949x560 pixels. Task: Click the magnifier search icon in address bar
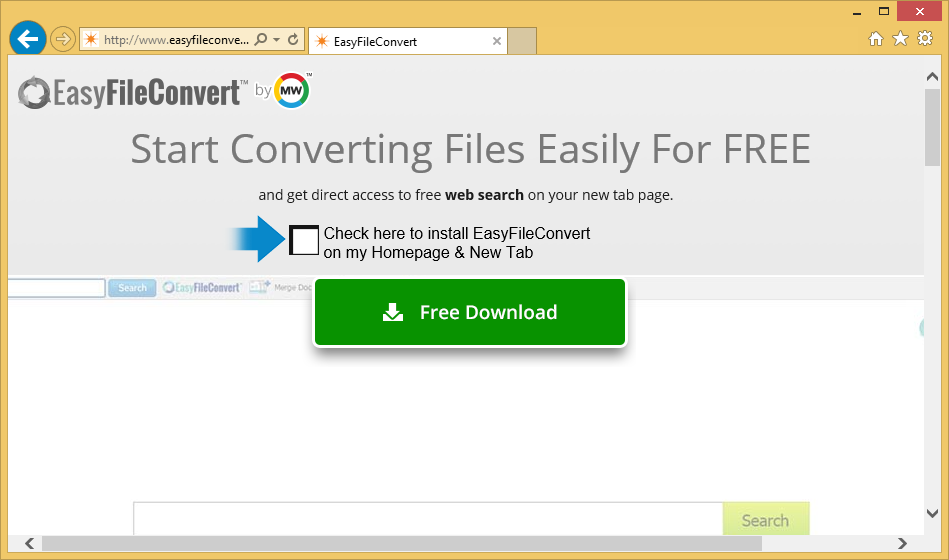pos(261,40)
